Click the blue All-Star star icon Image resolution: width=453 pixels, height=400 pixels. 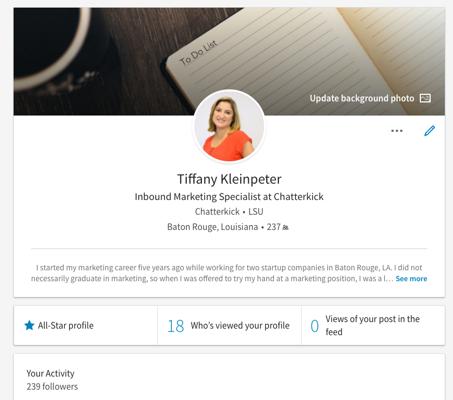coord(29,325)
